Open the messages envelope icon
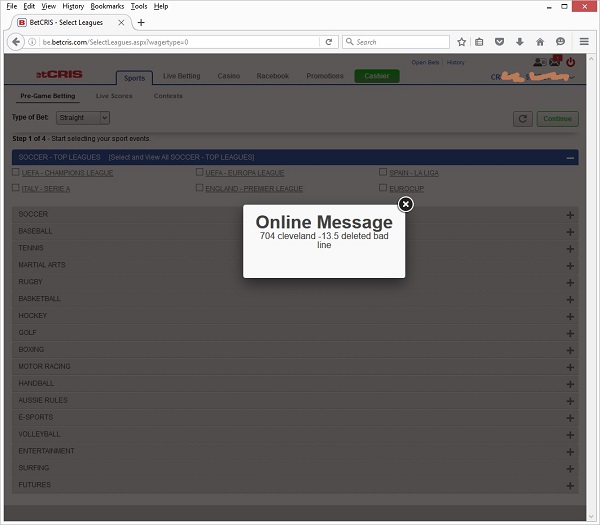Screen dimensions: 600x525 click(554, 63)
